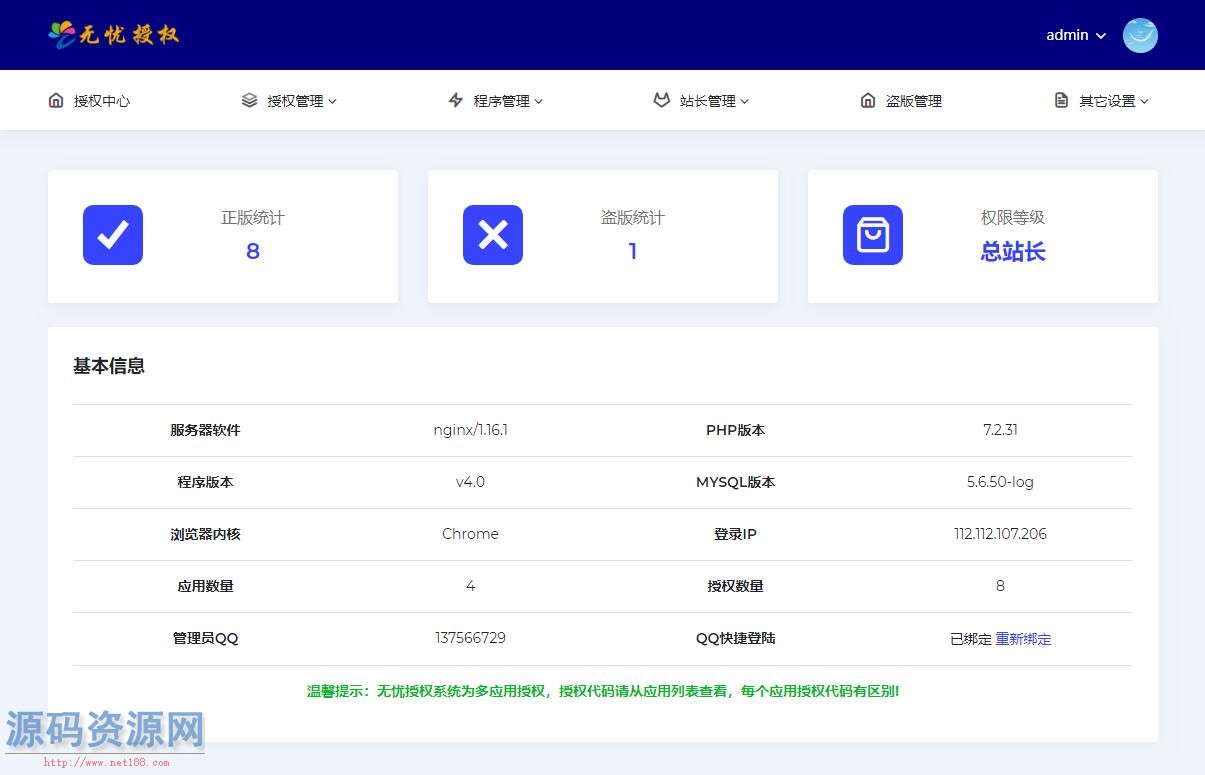Click the 正版统计 card title
The image size is (1205, 775).
(253, 217)
